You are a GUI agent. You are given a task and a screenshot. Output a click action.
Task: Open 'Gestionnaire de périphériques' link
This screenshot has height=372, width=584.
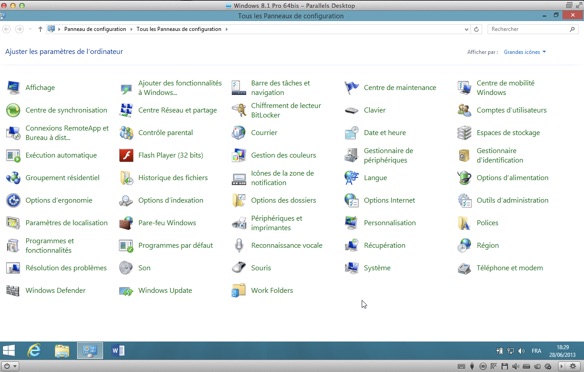pos(388,155)
